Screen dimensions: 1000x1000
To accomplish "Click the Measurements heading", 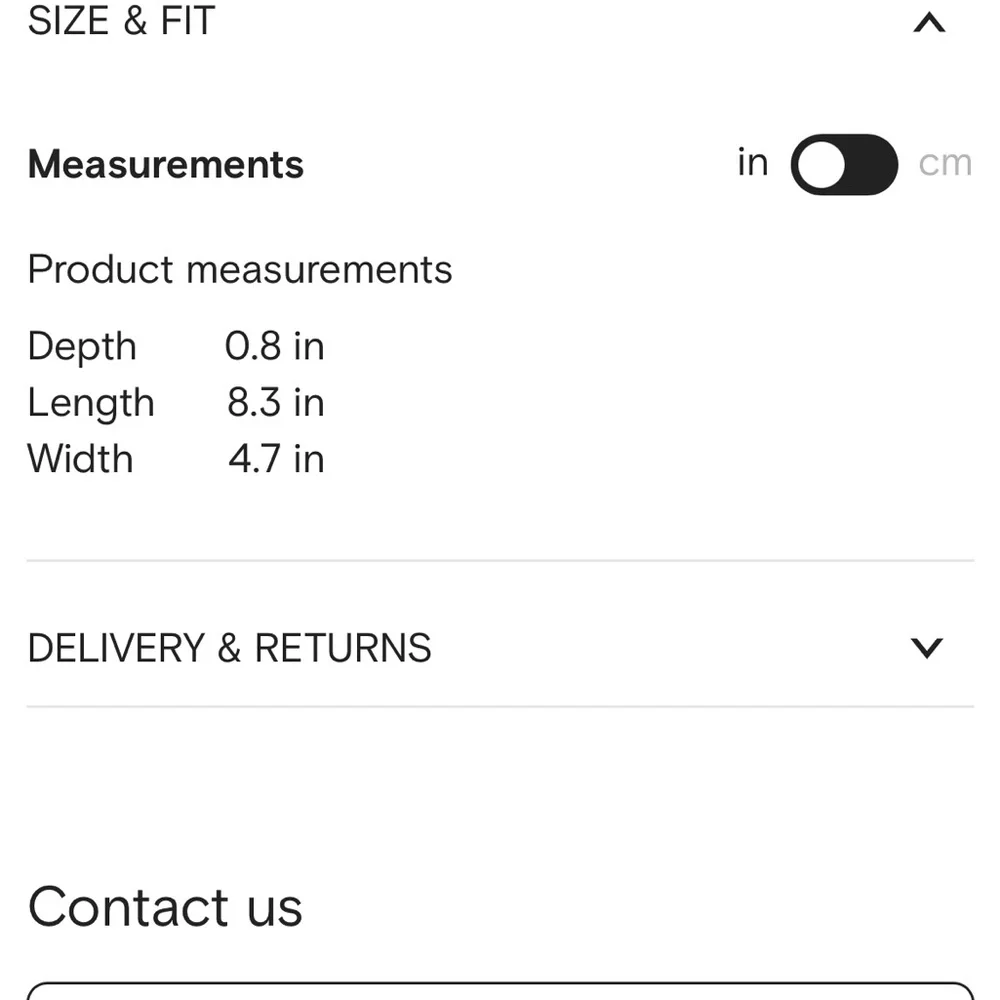I will point(166,165).
